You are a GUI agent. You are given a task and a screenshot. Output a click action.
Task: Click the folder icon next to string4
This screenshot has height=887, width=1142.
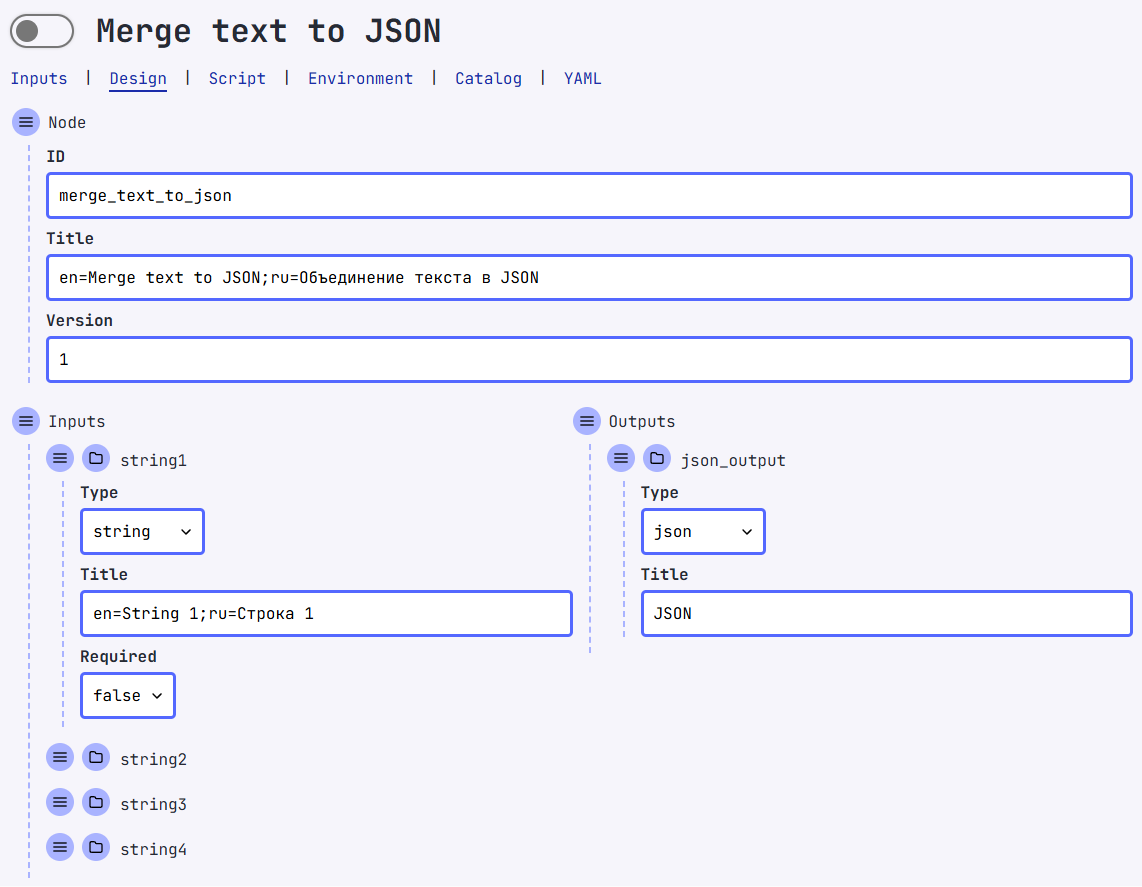[x=96, y=848]
